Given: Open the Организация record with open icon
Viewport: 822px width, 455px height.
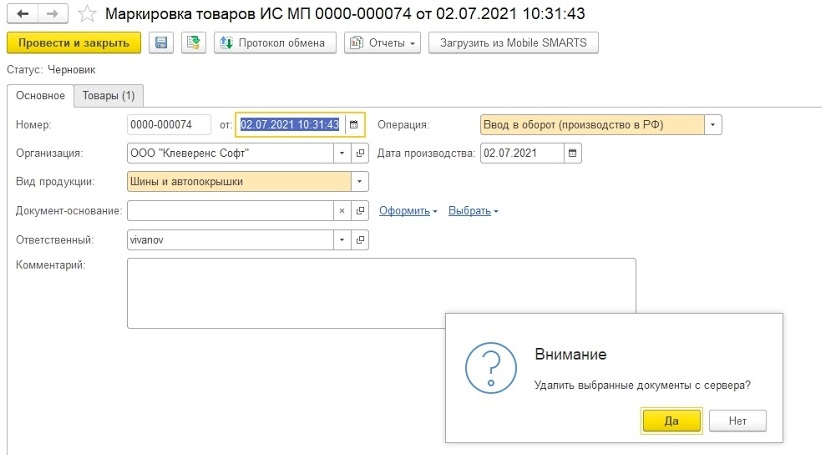Looking at the screenshot, I should (x=360, y=153).
